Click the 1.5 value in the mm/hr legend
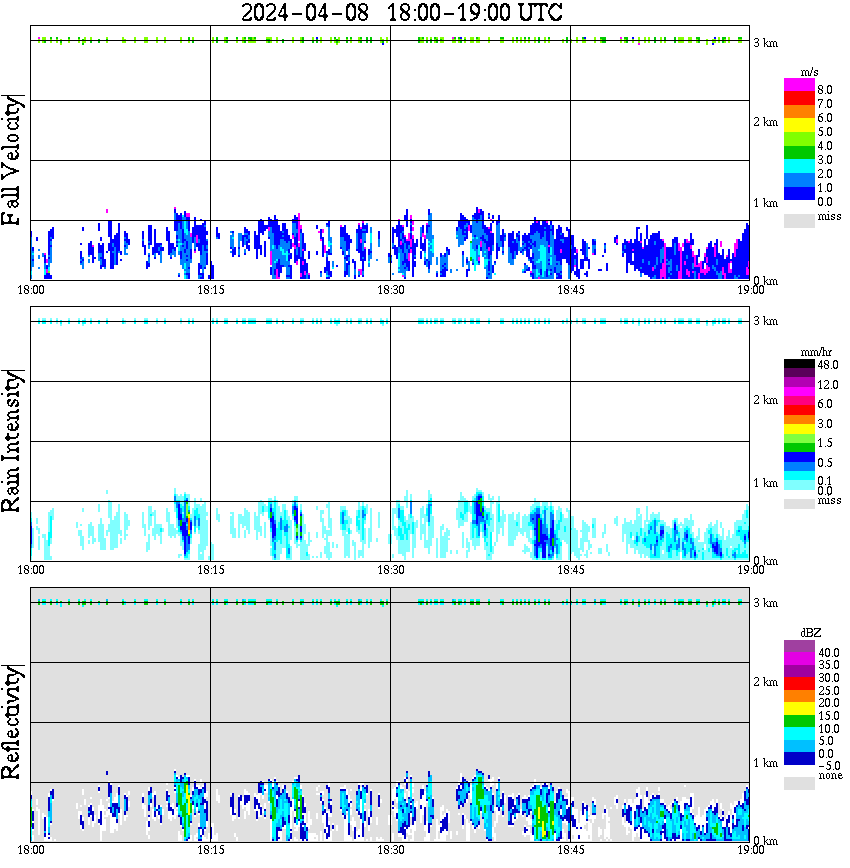 point(825,443)
